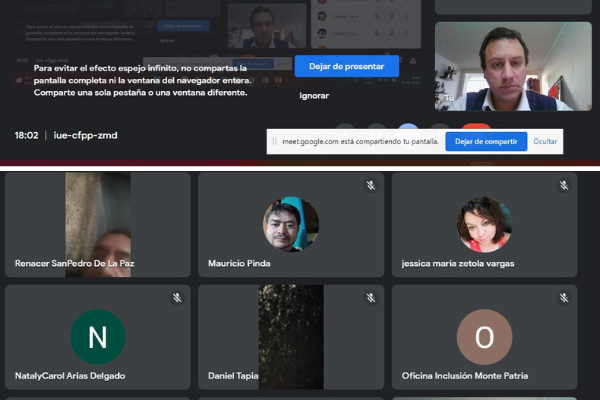The width and height of the screenshot is (600, 400).
Task: Select Daniel Tapia's video feed
Action: (290, 337)
